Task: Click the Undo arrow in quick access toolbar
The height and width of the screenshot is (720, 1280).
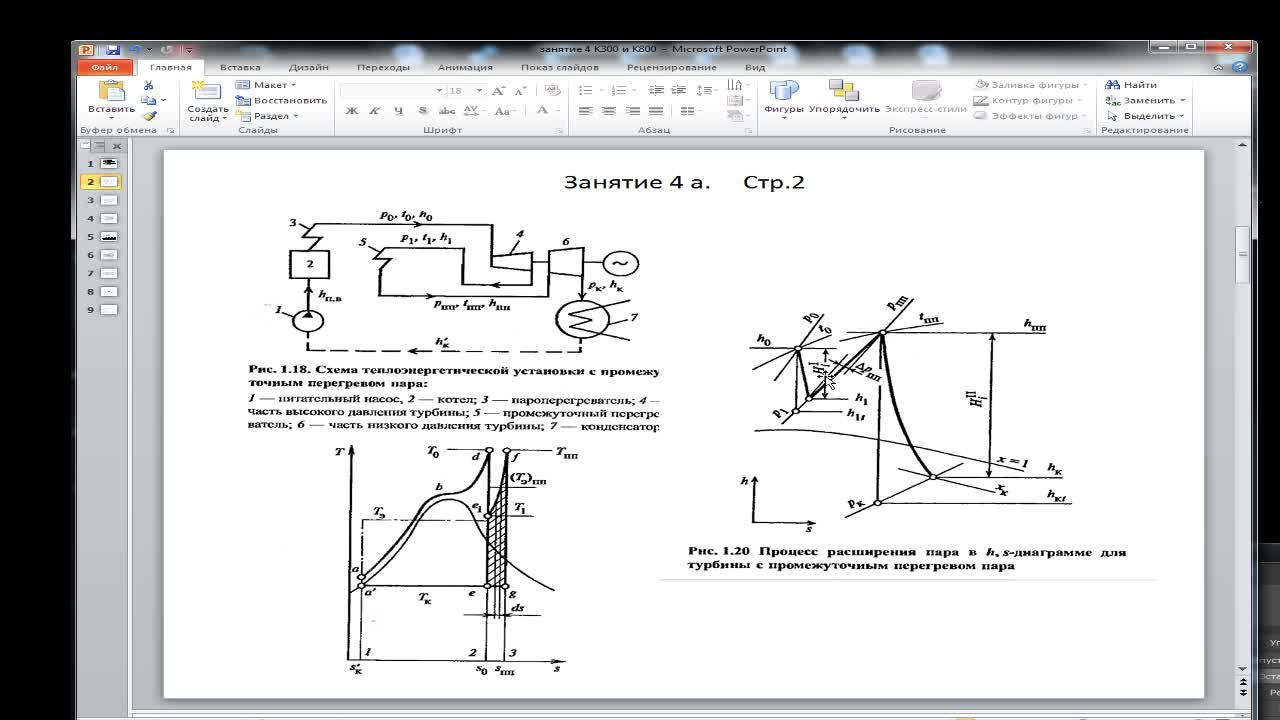Action: pyautogui.click(x=133, y=49)
